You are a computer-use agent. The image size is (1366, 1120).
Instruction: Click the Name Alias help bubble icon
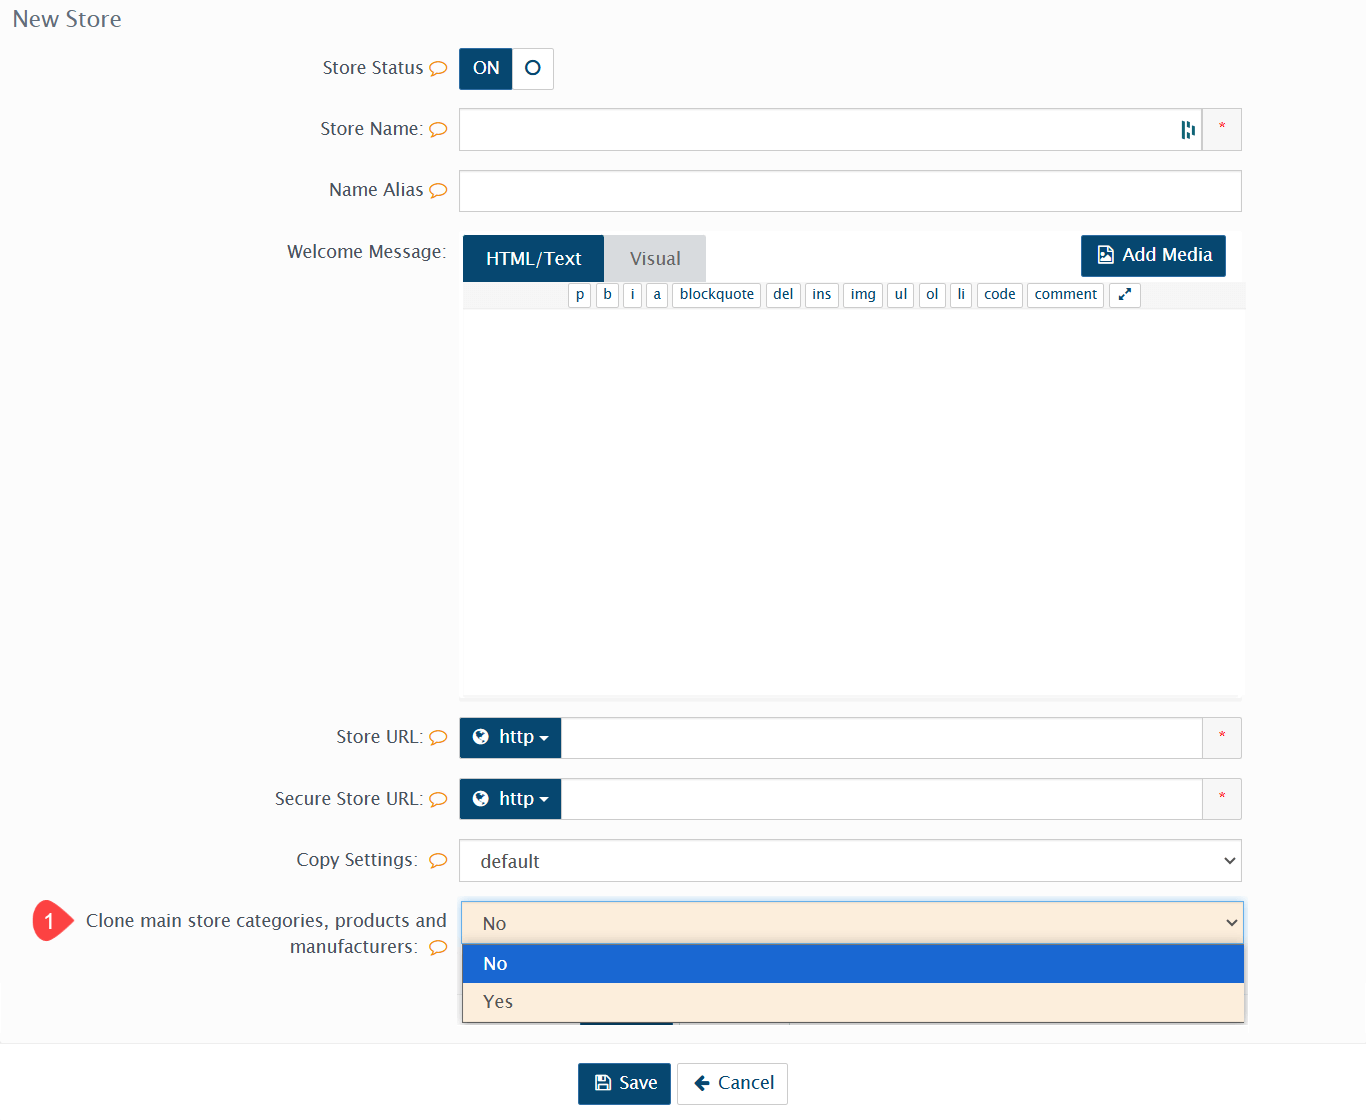[x=438, y=191]
